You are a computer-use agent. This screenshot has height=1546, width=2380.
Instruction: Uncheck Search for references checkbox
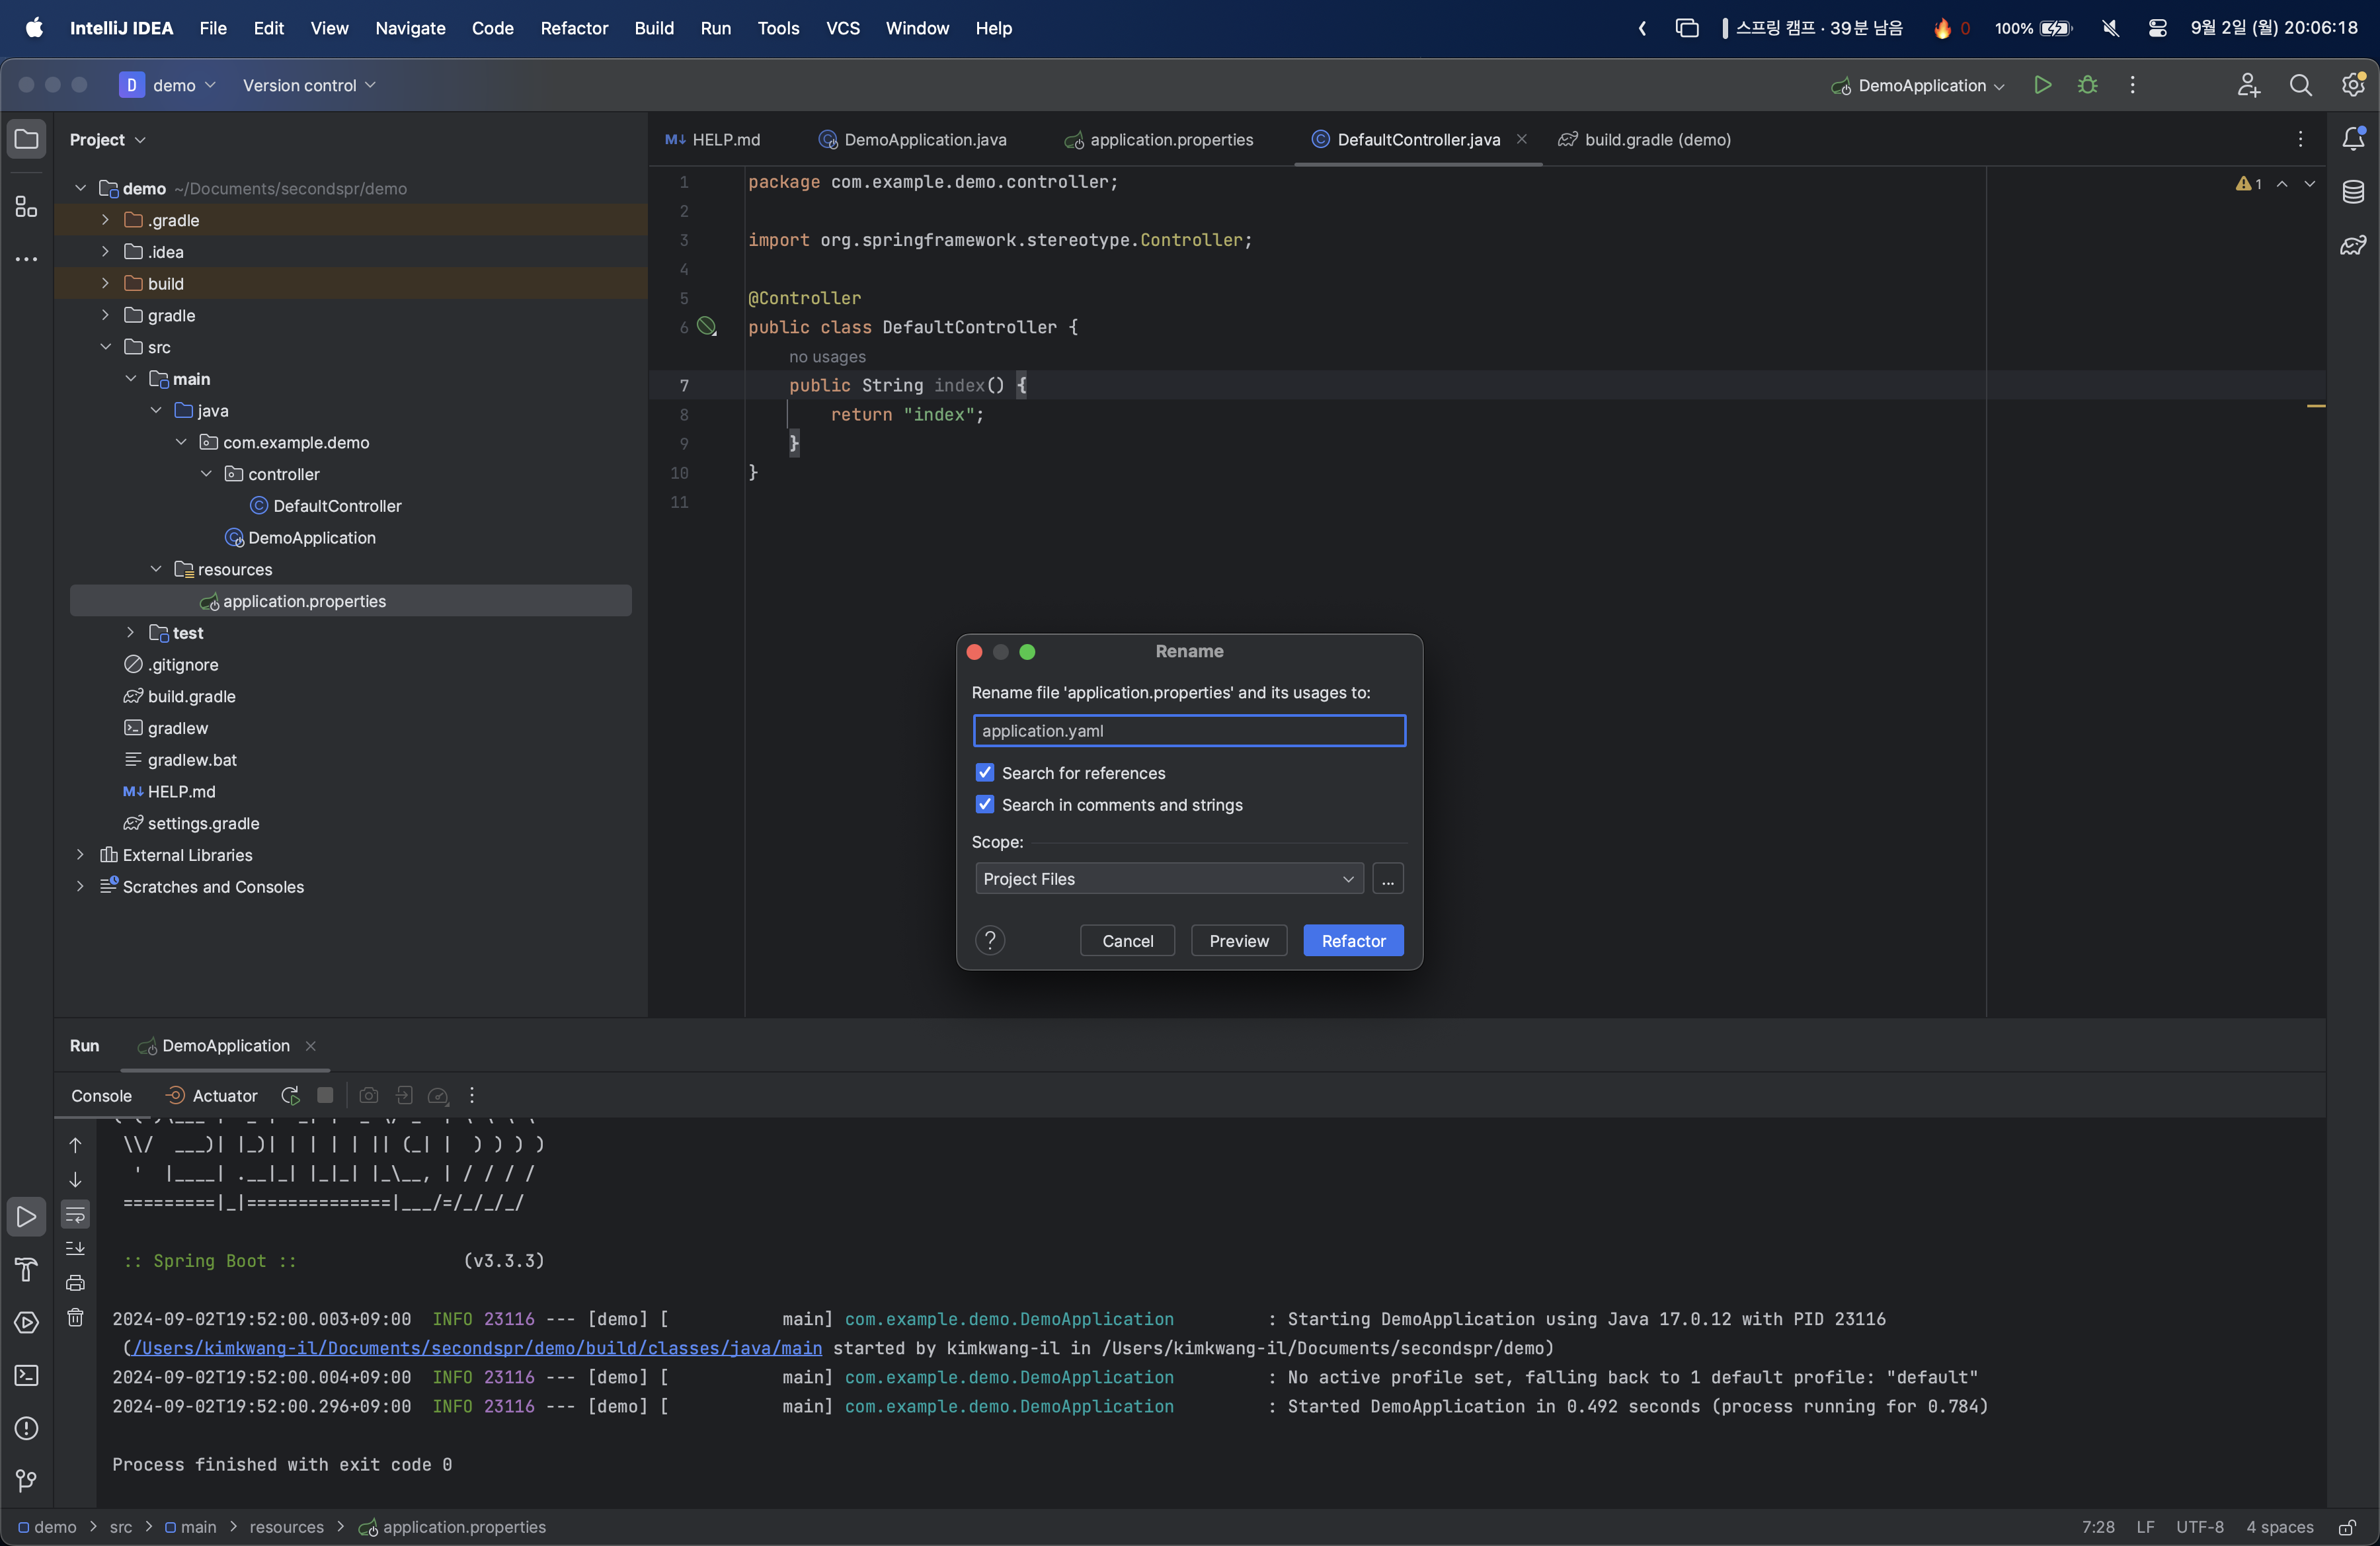985,772
